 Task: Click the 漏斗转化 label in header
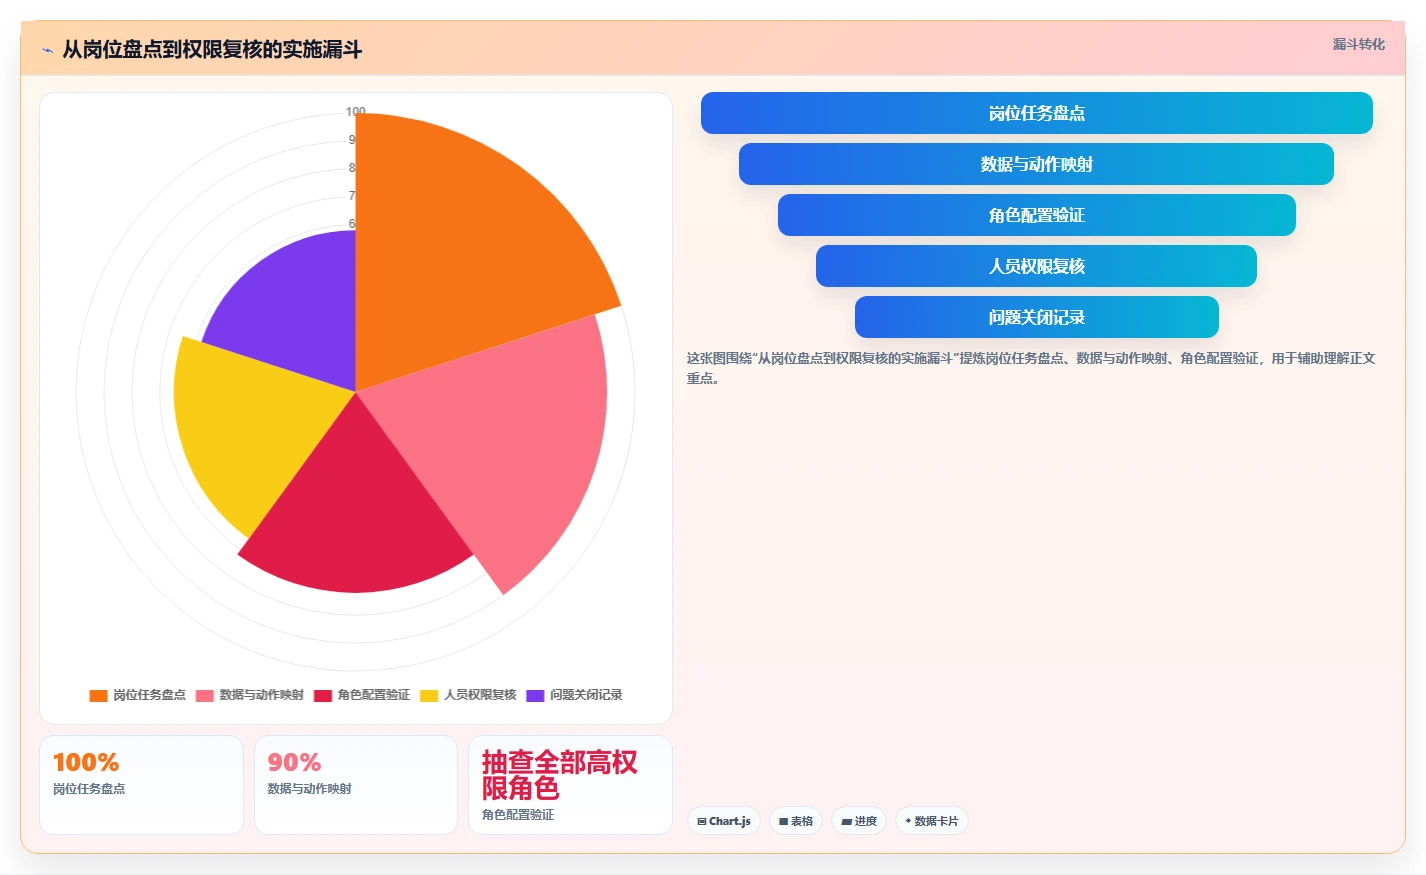(x=1358, y=44)
